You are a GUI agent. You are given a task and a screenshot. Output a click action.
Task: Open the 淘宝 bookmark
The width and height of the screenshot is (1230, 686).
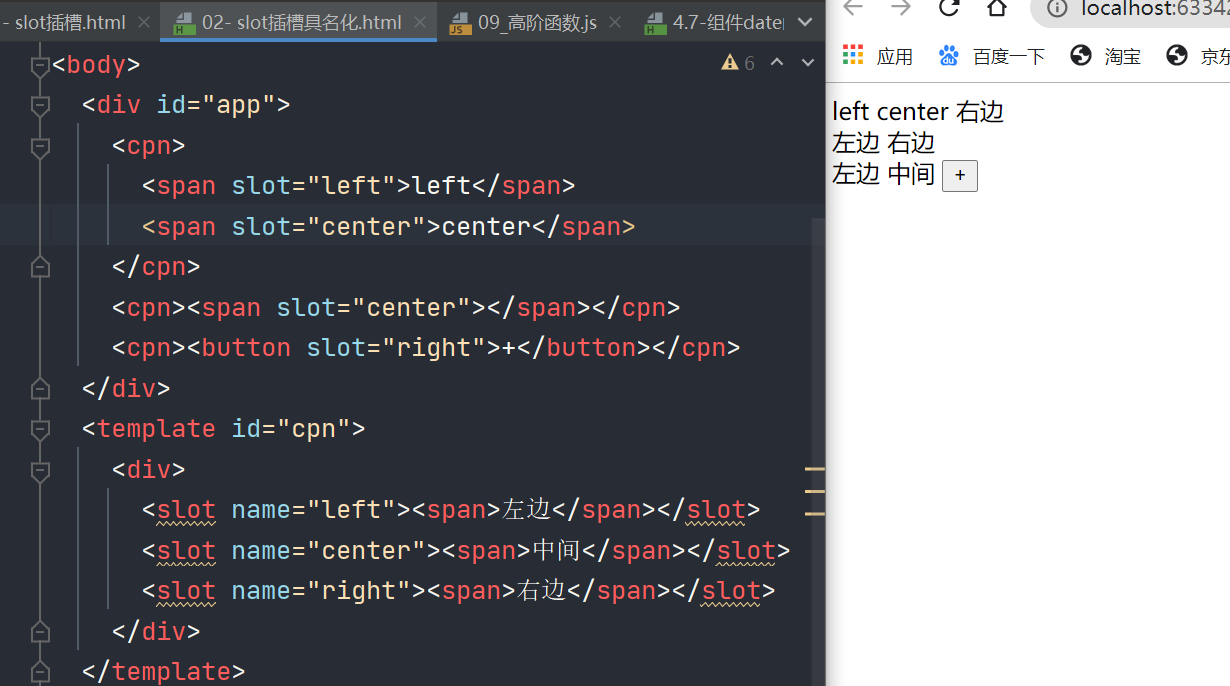coord(1105,56)
